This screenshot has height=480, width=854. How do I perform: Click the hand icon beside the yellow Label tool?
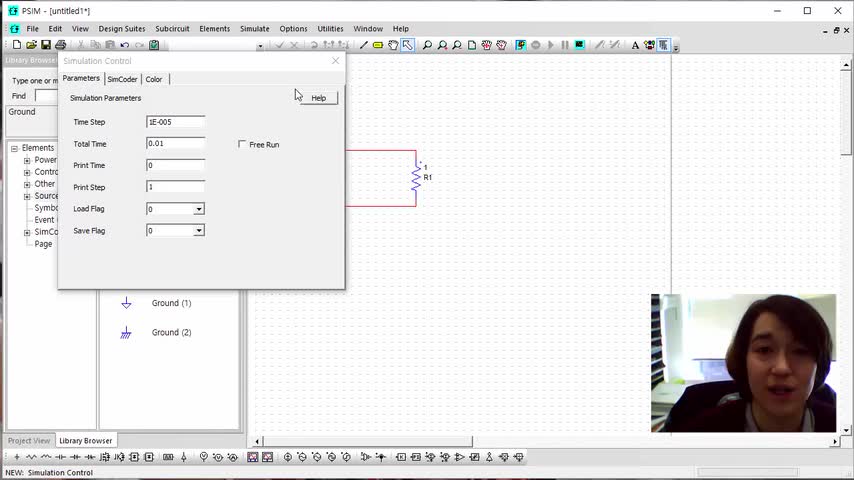[x=393, y=45]
